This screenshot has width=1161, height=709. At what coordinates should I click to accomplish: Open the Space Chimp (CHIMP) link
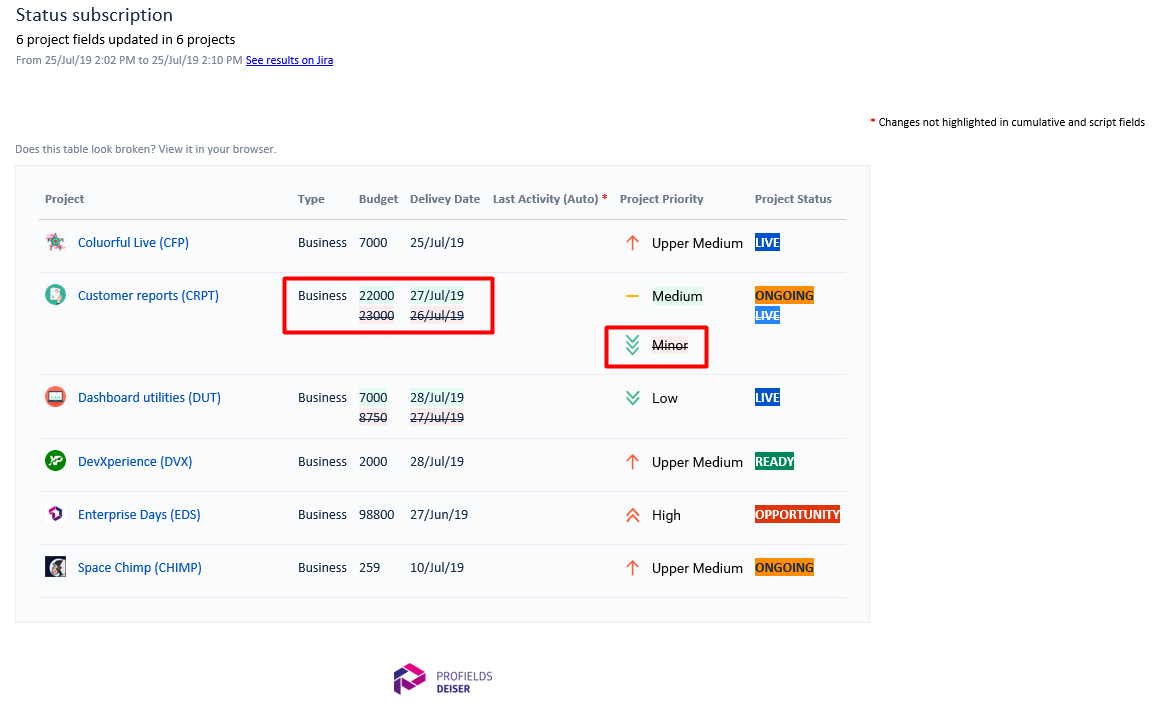[140, 568]
